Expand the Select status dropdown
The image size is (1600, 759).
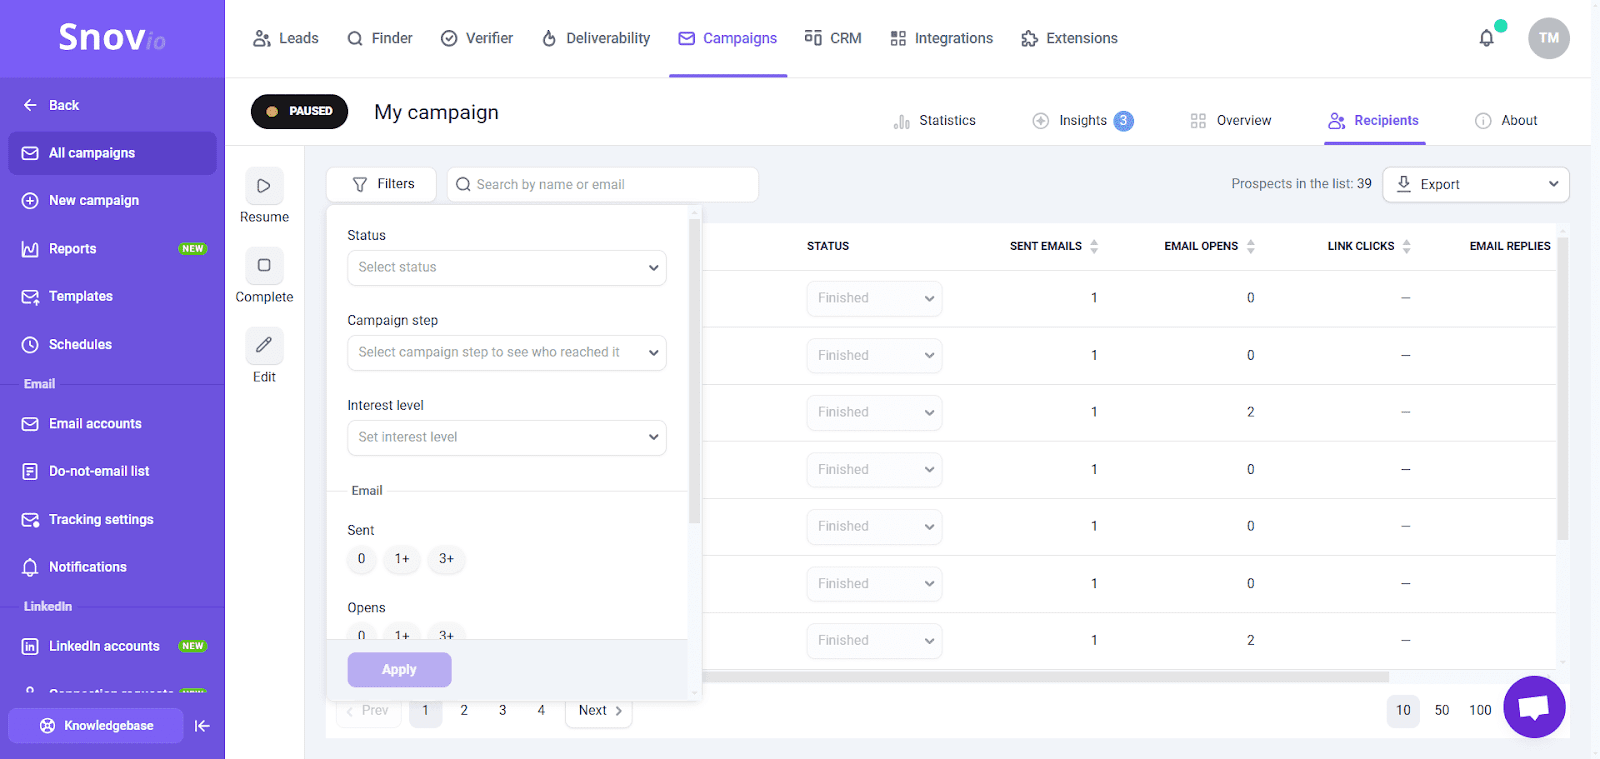pos(506,268)
